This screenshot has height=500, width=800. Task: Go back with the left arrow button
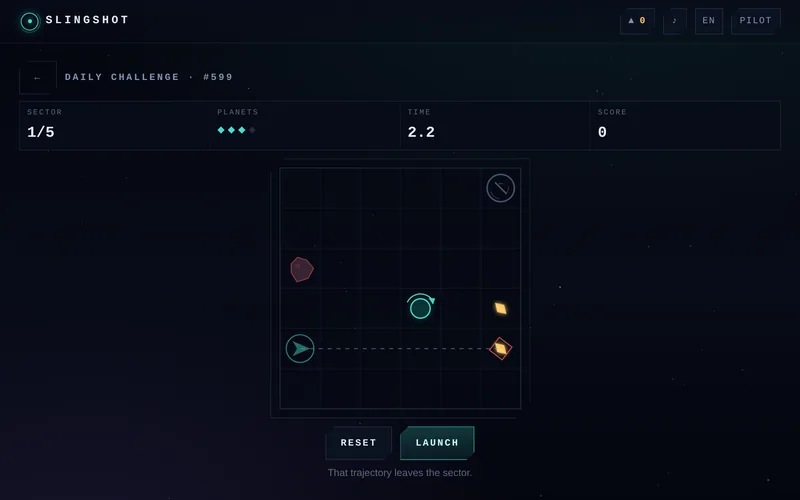pos(38,78)
